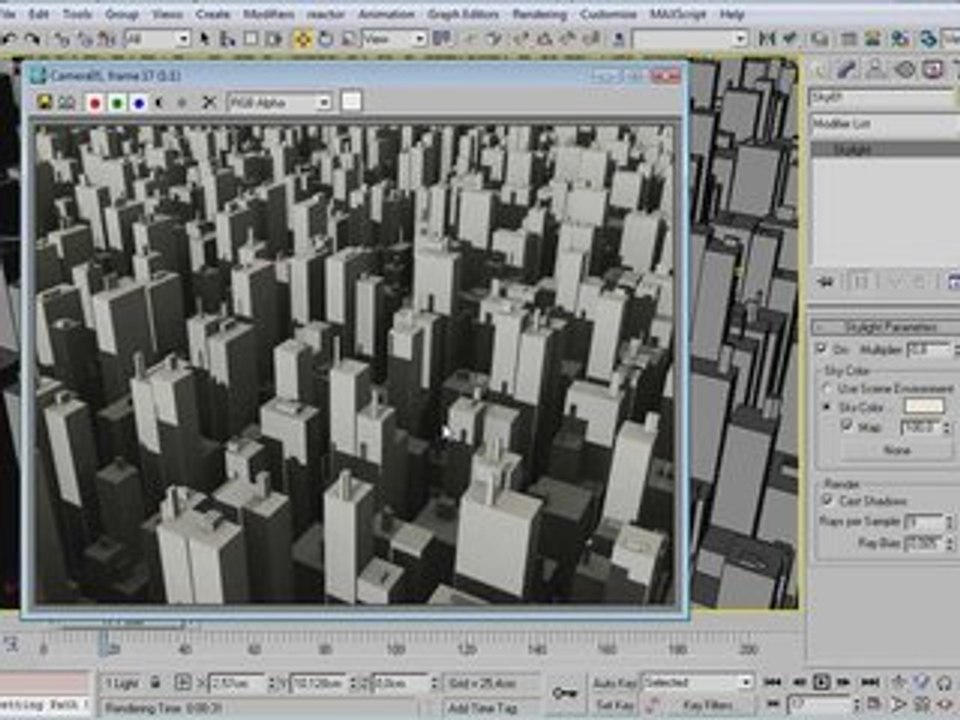Click the None map button
The image size is (960, 720).
pyautogui.click(x=896, y=450)
